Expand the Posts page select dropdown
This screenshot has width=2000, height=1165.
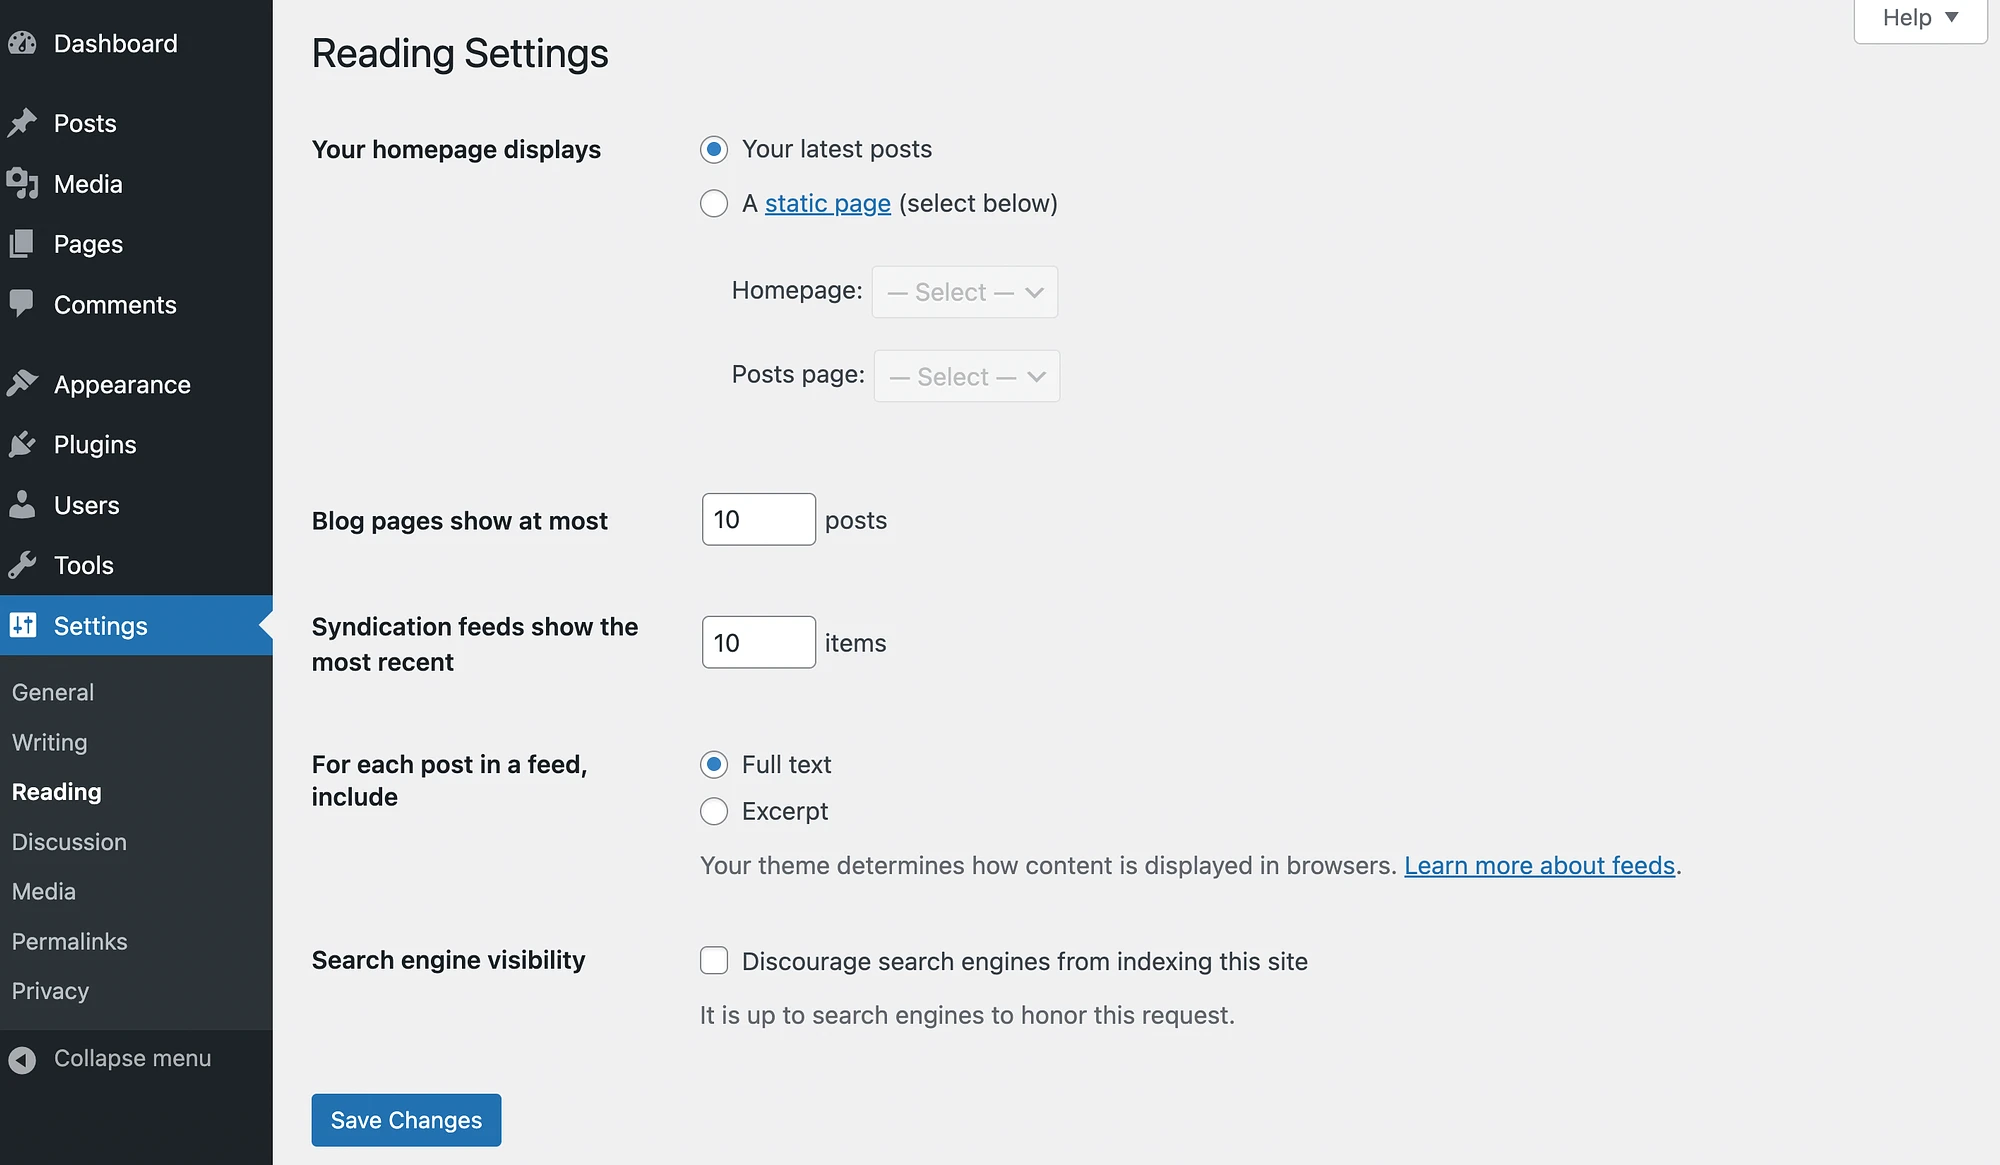(x=965, y=374)
